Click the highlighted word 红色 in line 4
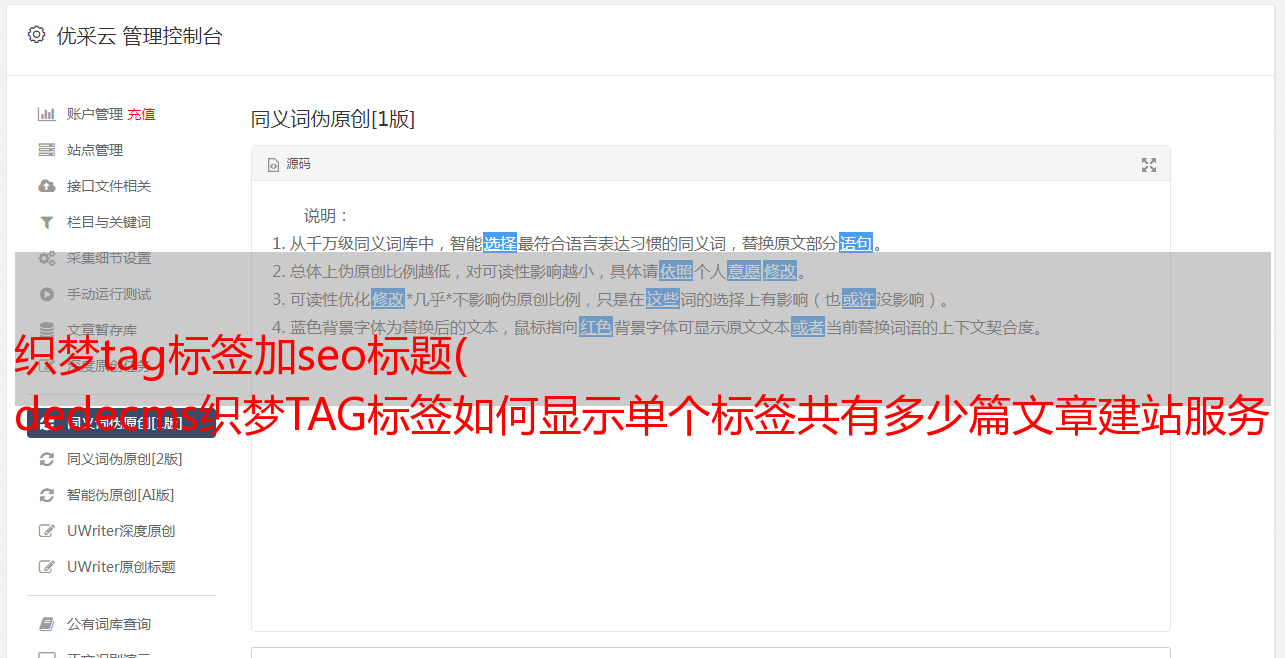Viewport: 1285px width, 658px height. point(596,327)
